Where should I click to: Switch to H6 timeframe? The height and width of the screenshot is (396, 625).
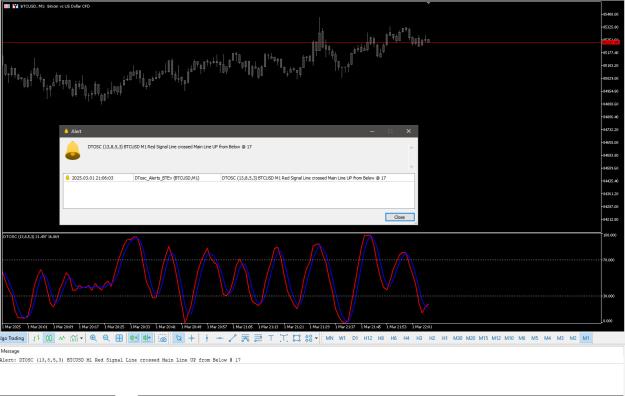393,338
